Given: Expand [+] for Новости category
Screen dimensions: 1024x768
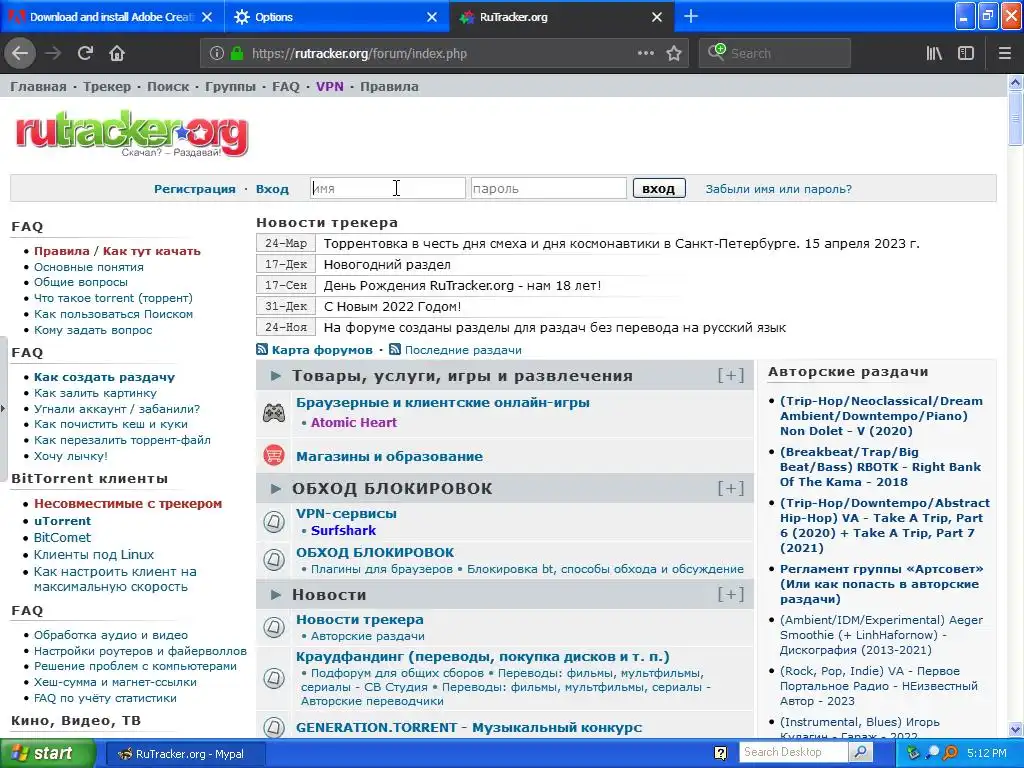Looking at the screenshot, I should [731, 594].
